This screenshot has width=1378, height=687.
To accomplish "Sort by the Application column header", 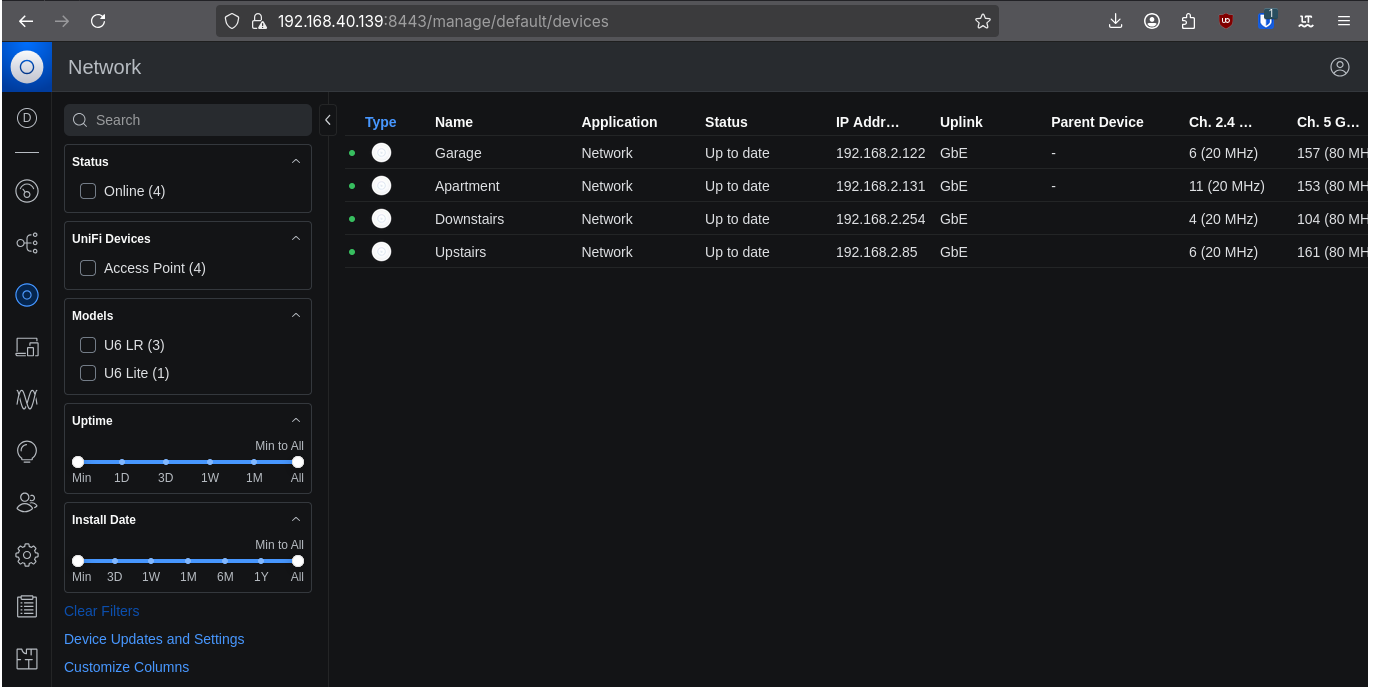I will [619, 122].
